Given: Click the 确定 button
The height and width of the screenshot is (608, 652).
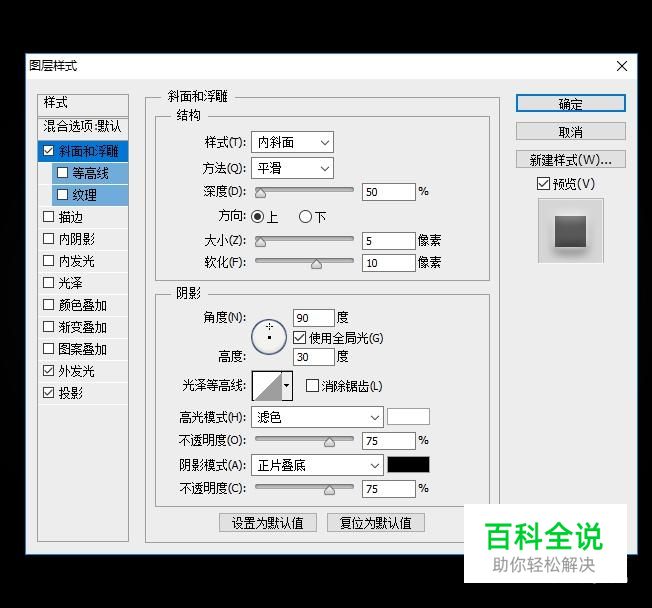Looking at the screenshot, I should tap(570, 103).
